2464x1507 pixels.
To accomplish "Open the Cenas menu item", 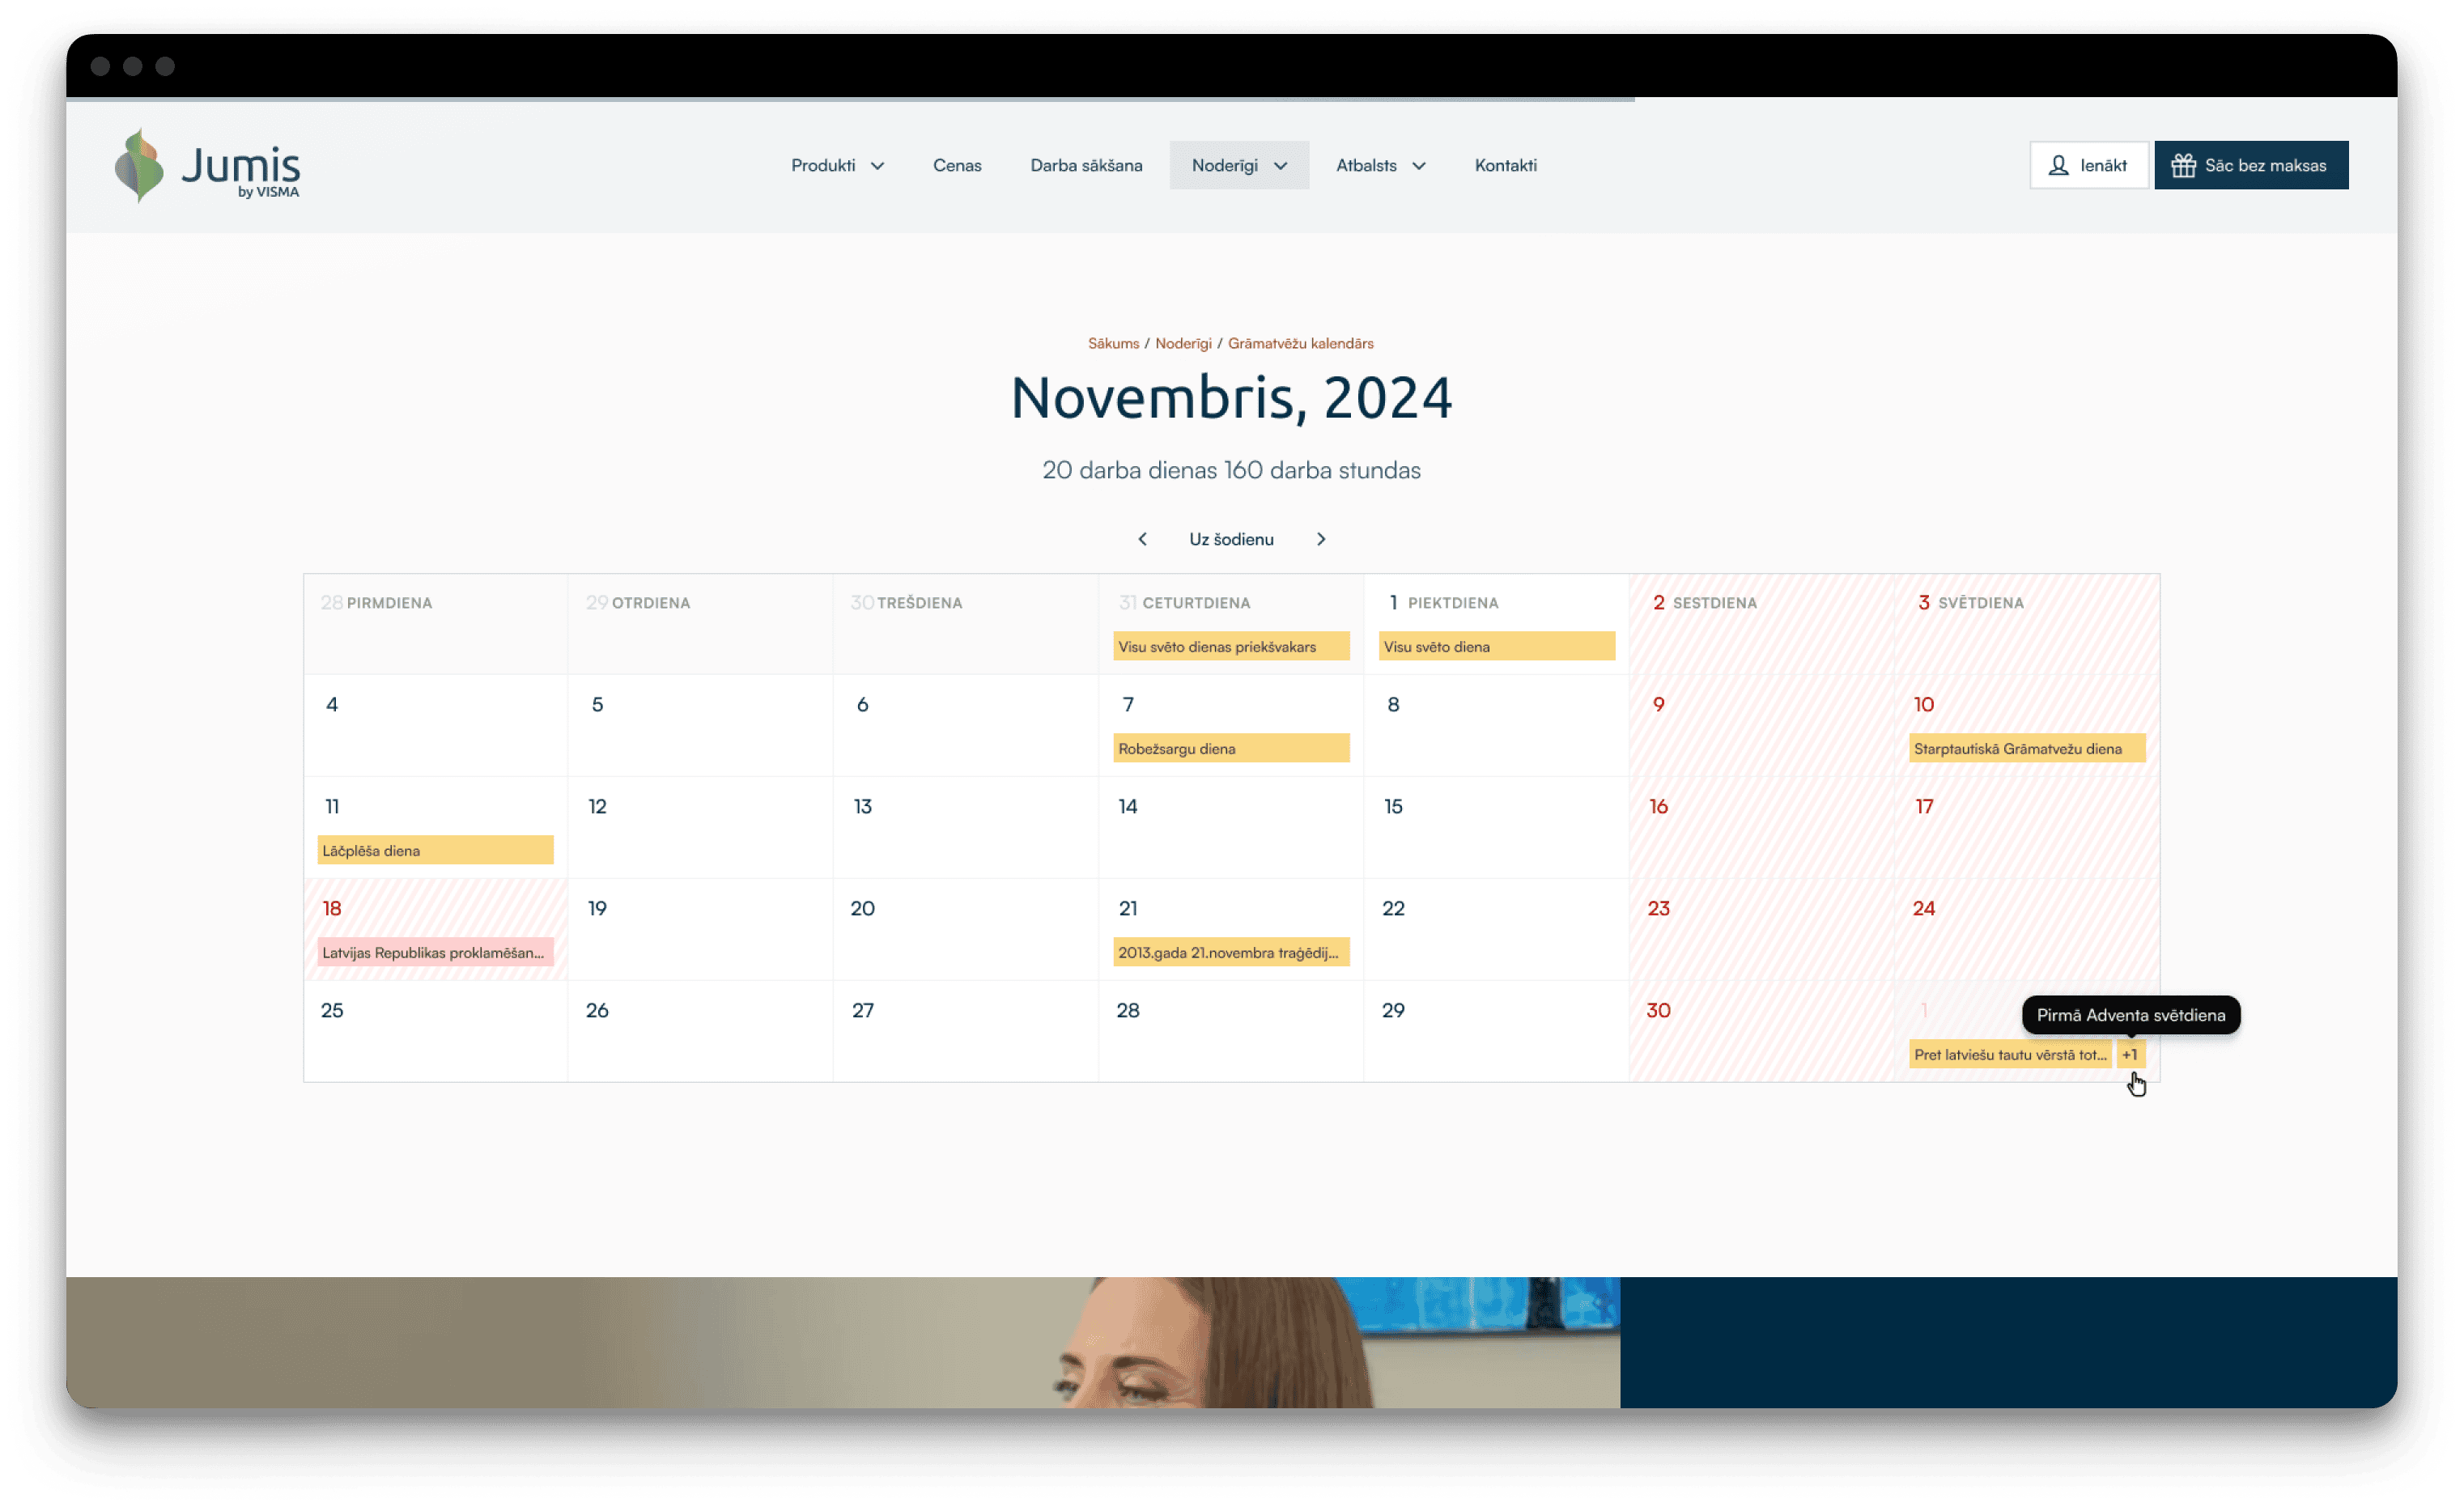I will (x=957, y=165).
